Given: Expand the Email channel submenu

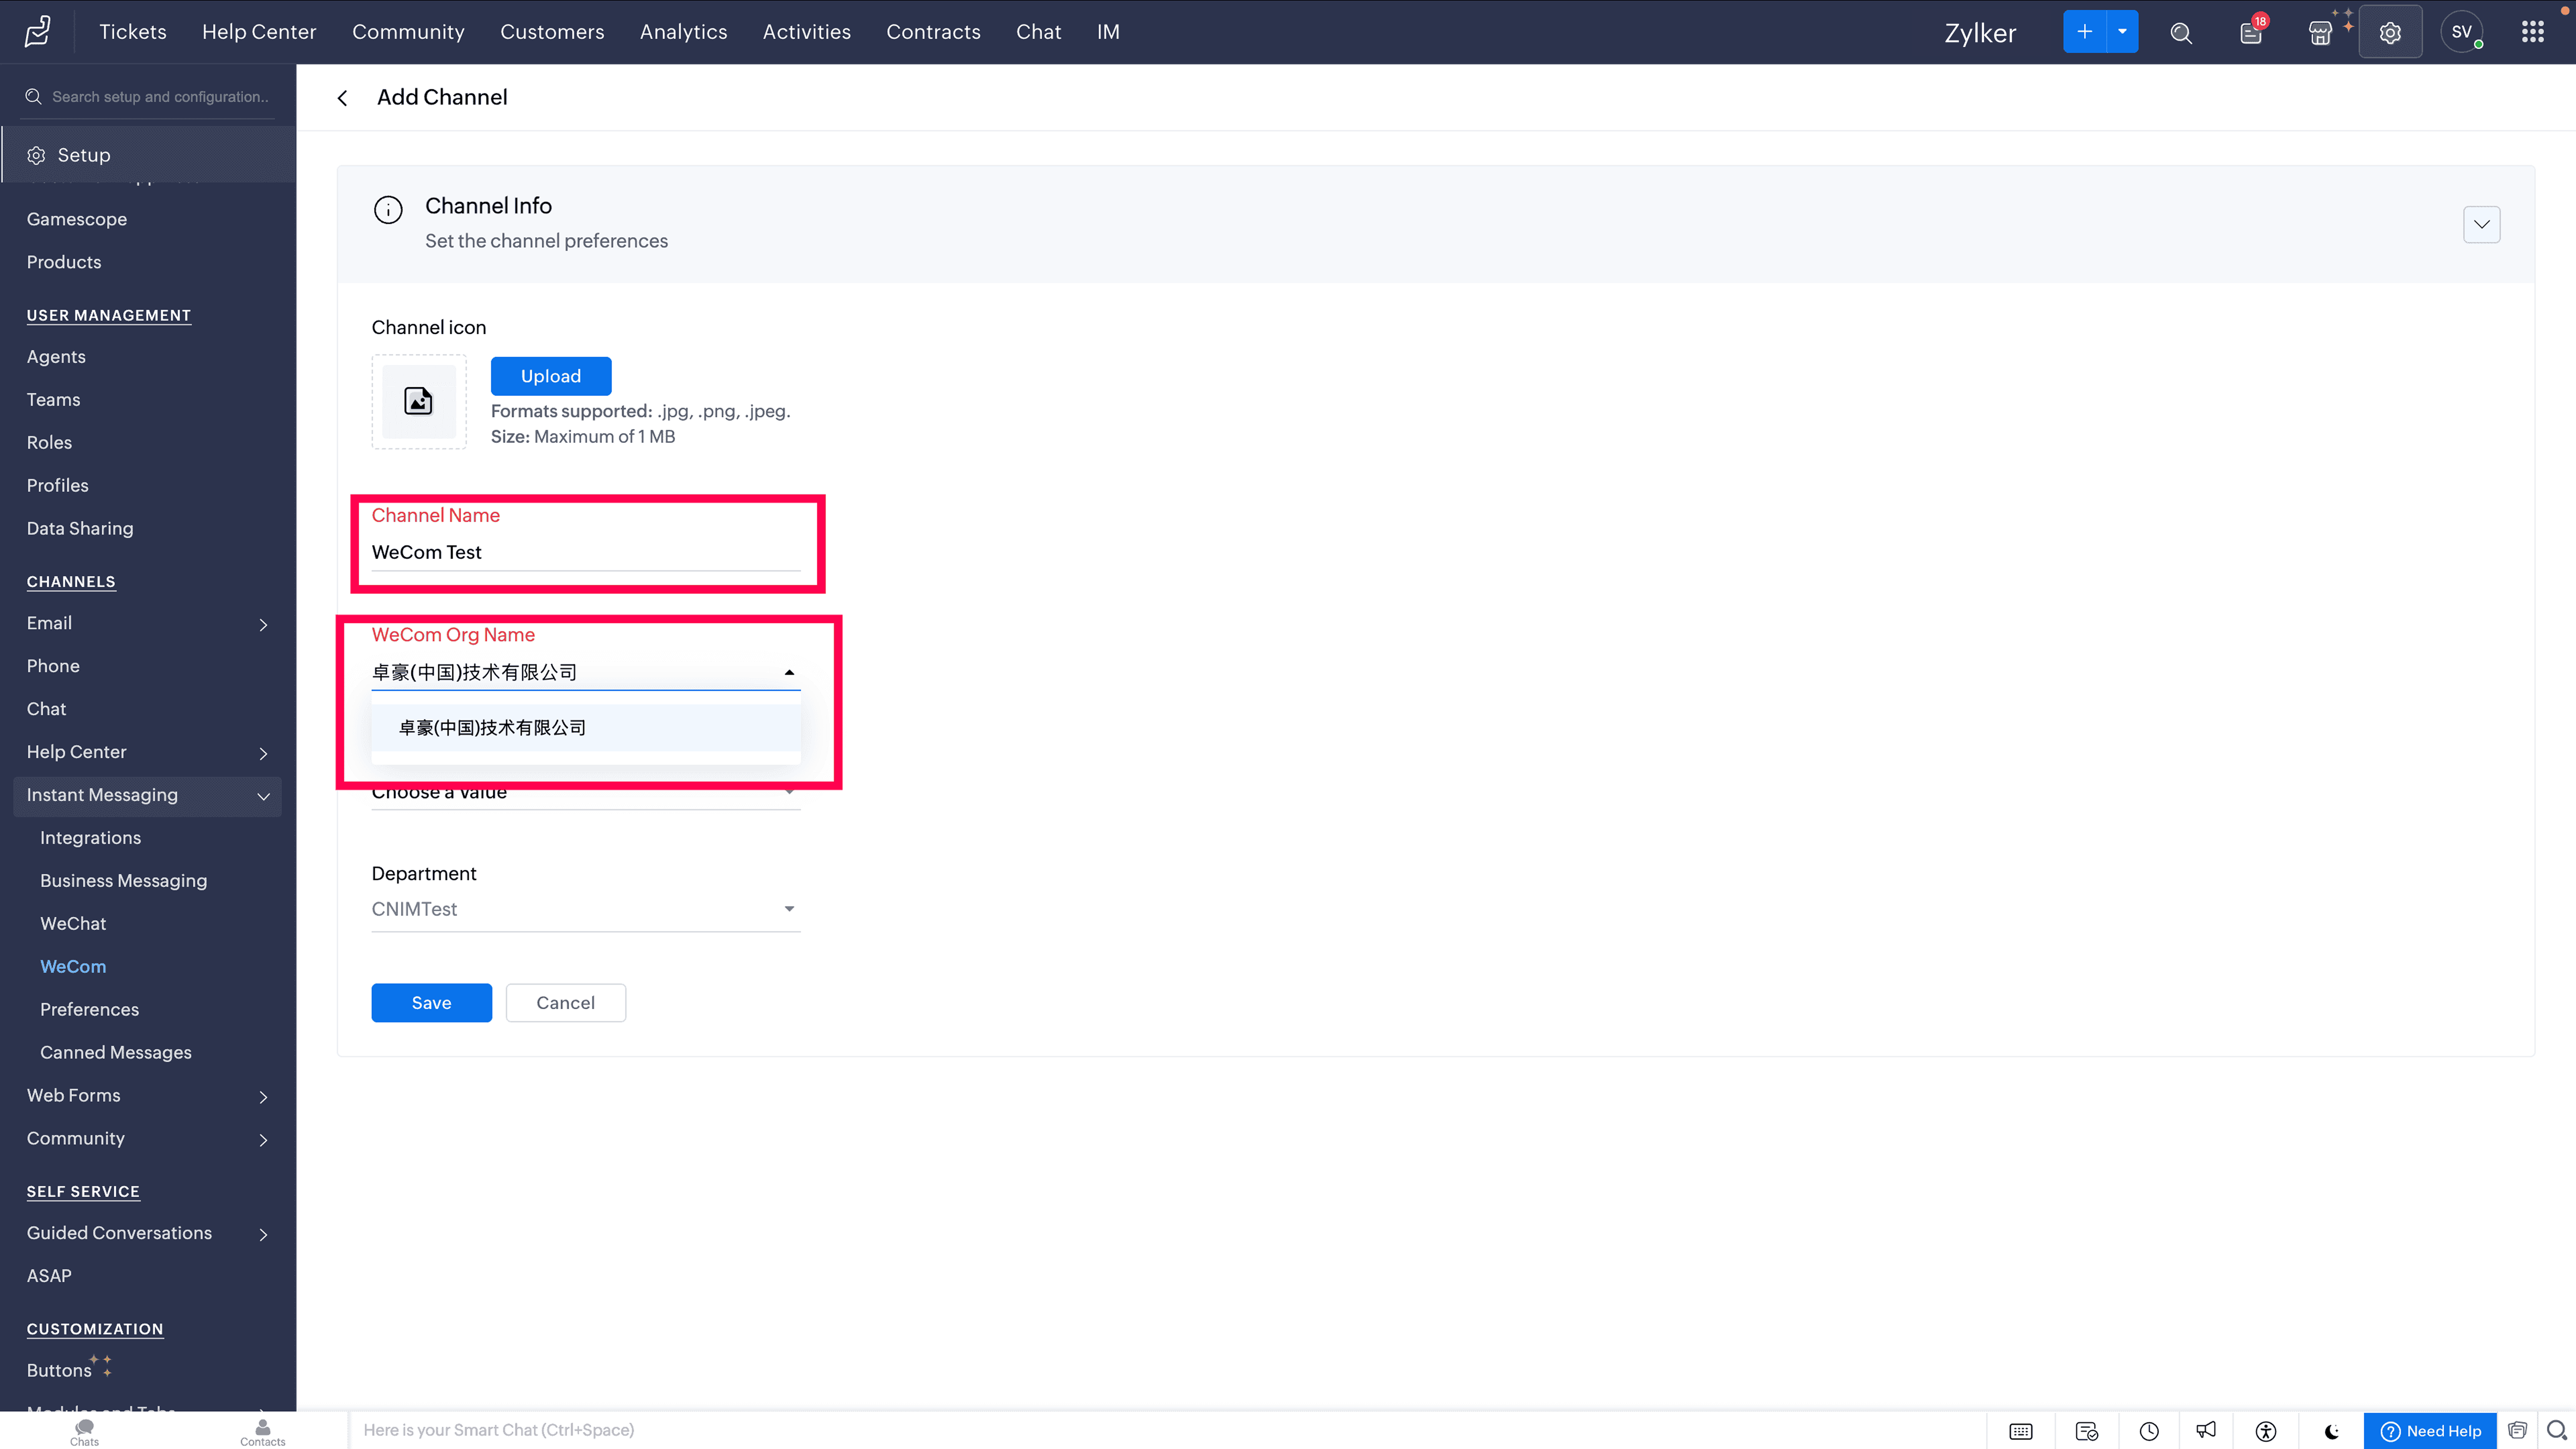Looking at the screenshot, I should click(x=263, y=624).
